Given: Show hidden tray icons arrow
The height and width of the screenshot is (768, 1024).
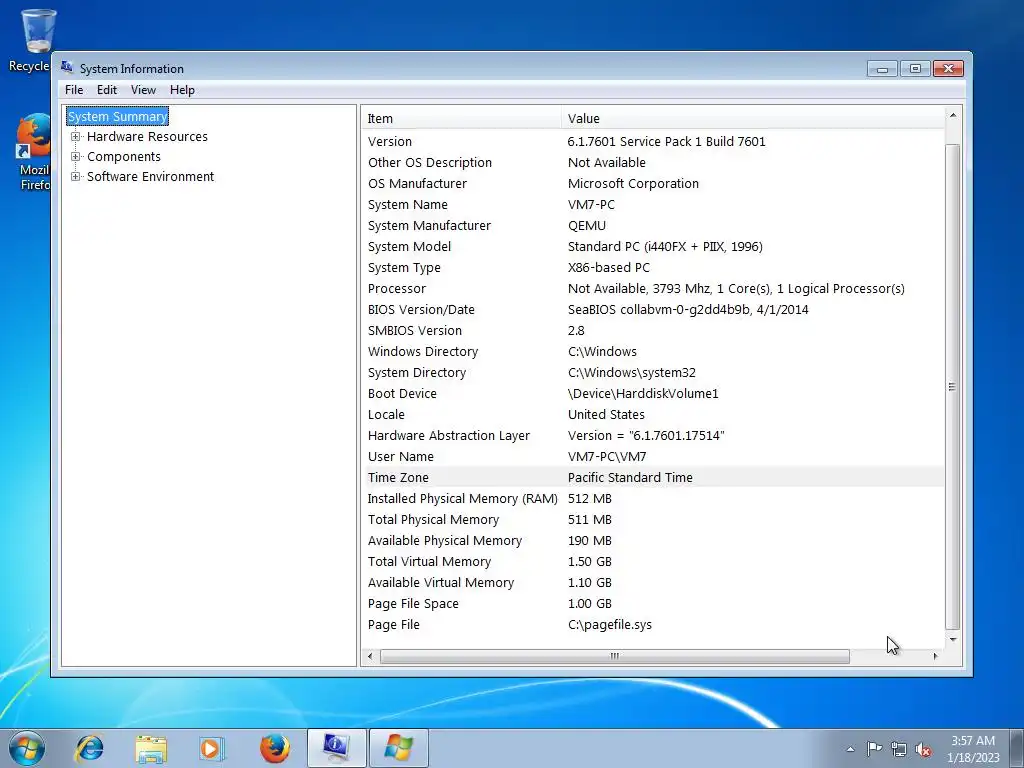Looking at the screenshot, I should tap(850, 749).
